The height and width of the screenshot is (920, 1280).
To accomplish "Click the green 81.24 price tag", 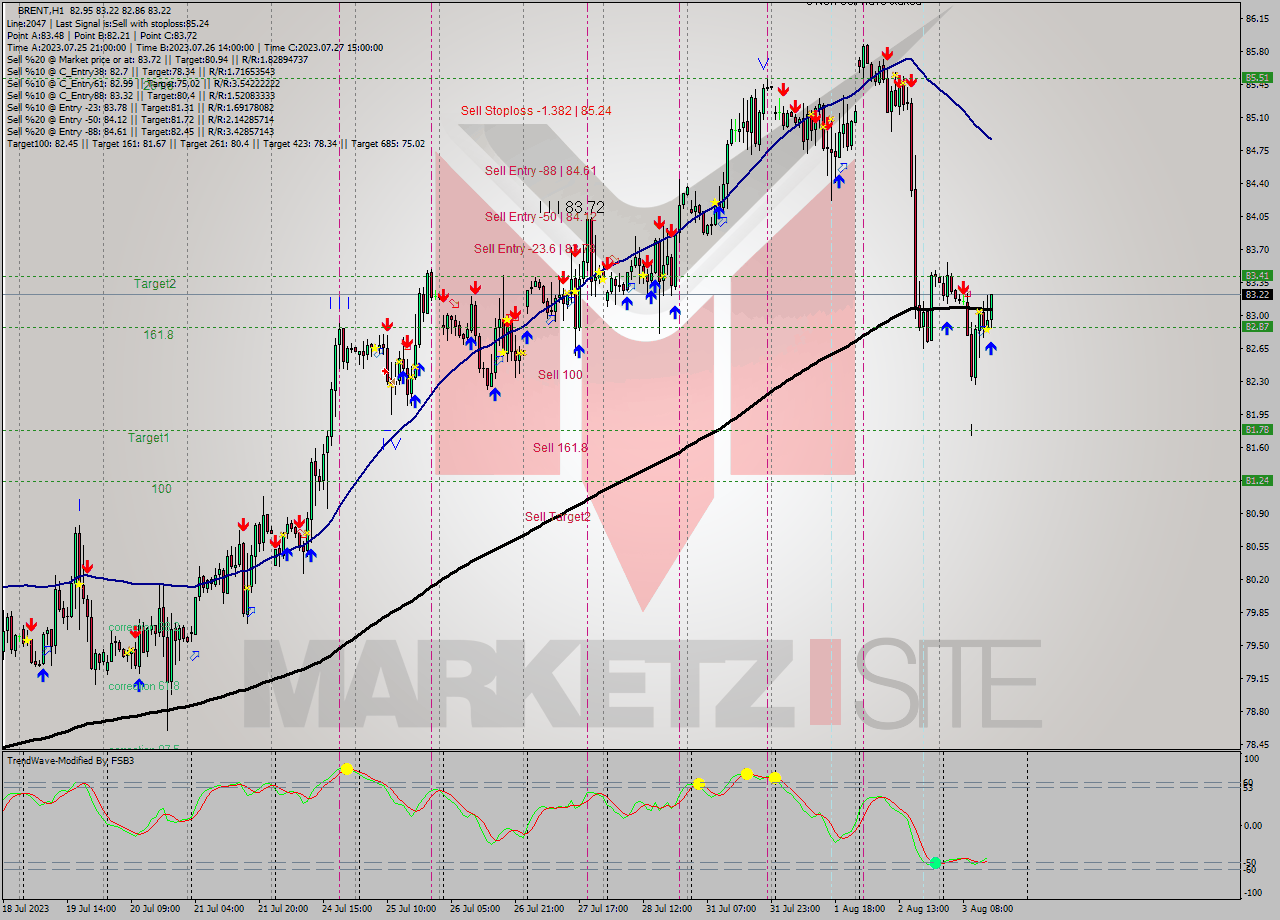I will (x=1257, y=480).
